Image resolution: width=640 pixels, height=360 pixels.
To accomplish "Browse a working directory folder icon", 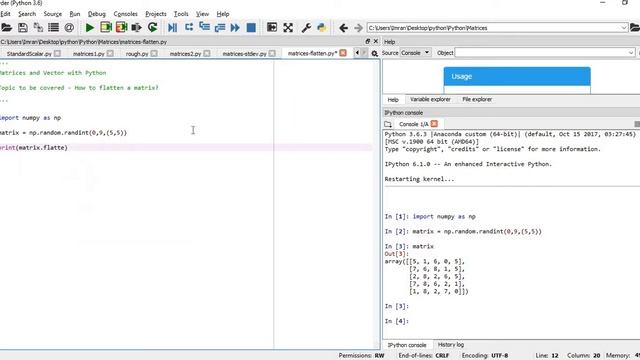I will tap(635, 27).
